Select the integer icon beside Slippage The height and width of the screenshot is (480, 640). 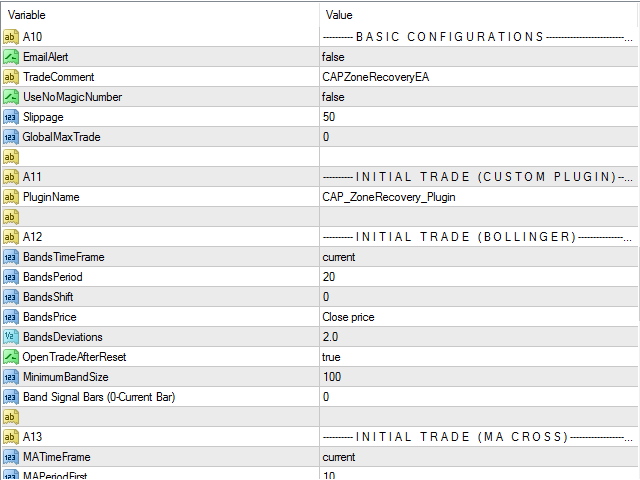point(11,117)
